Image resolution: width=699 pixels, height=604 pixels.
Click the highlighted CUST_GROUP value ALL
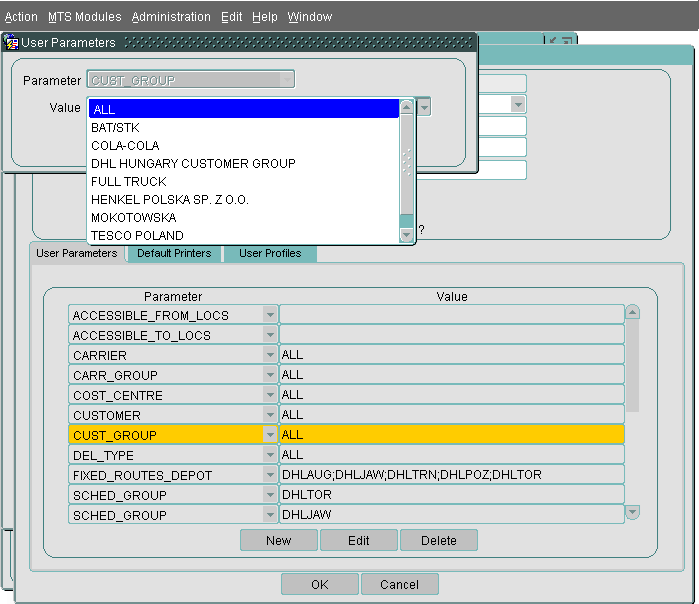click(x=452, y=435)
